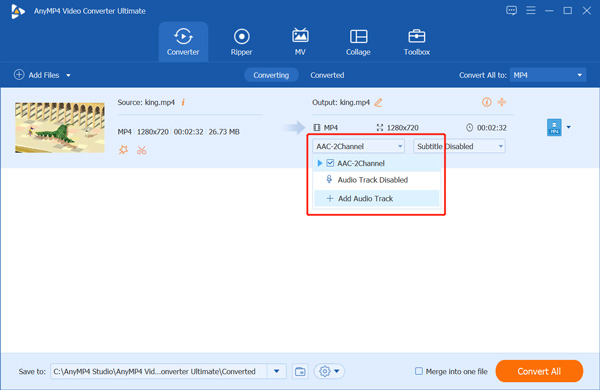Click the plus circle icon on Add Files
Viewport: 600px width, 390px height.
pos(19,75)
